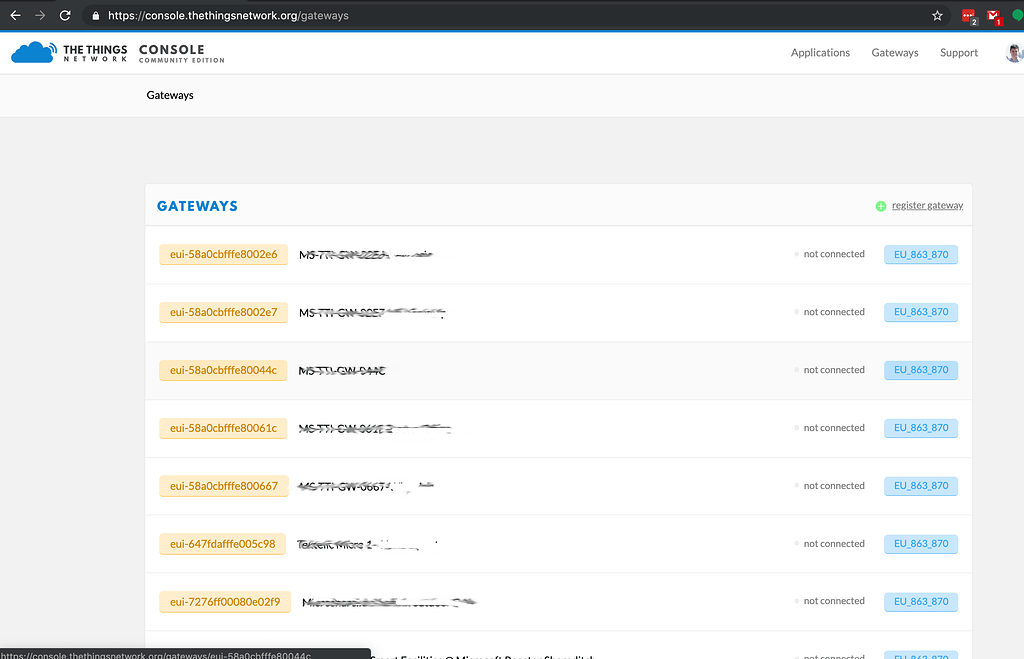Click the green plus register gateway icon
Viewport: 1024px width, 659px height.
(x=881, y=205)
